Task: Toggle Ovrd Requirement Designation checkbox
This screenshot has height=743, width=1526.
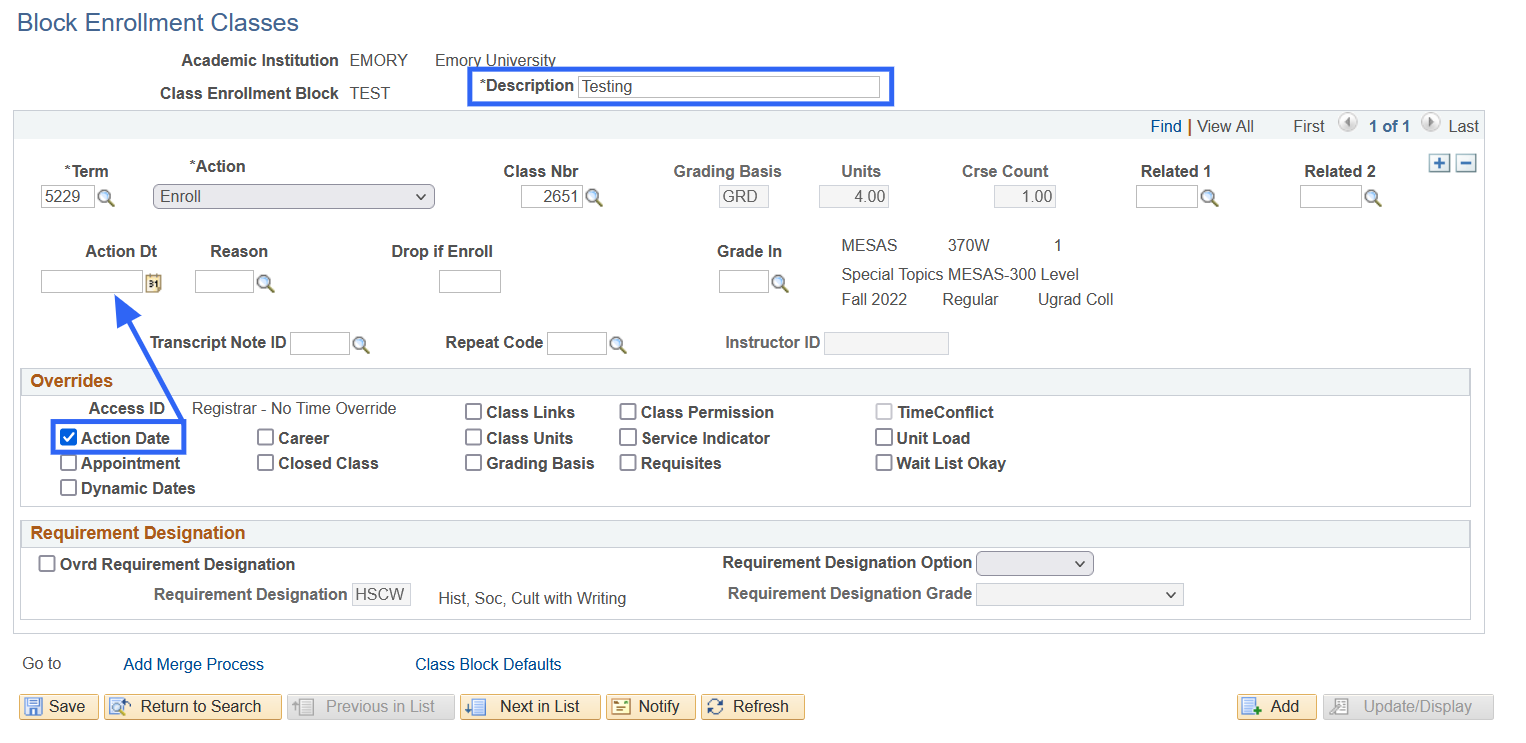Action: point(47,564)
